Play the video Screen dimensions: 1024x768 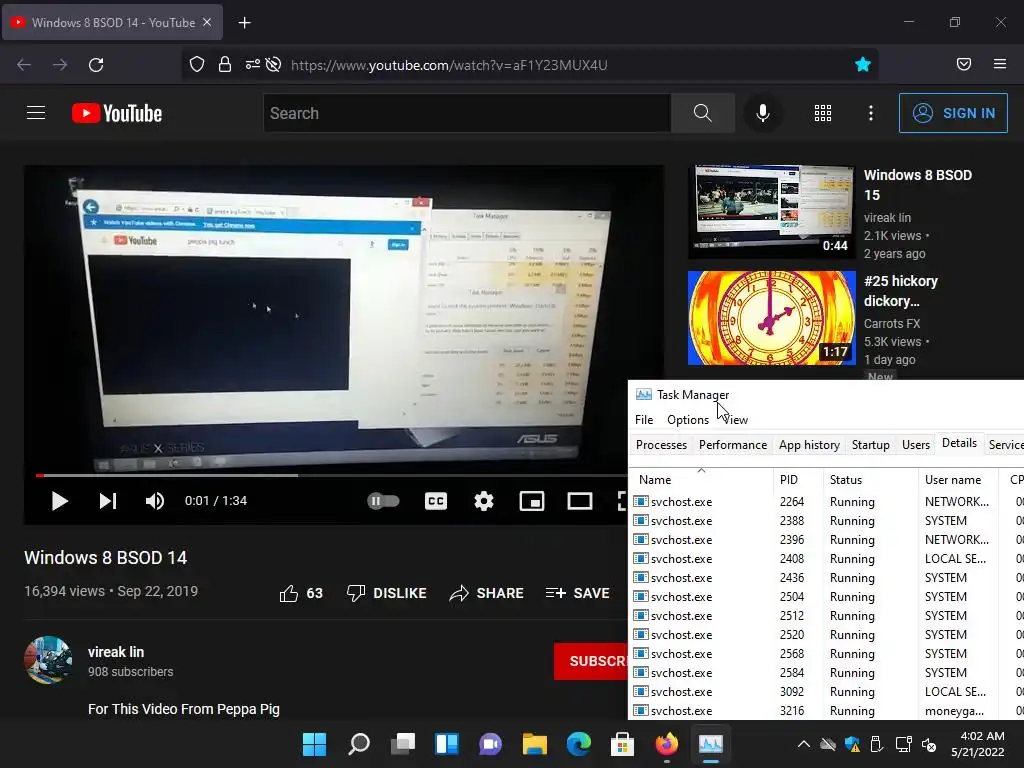click(x=59, y=501)
